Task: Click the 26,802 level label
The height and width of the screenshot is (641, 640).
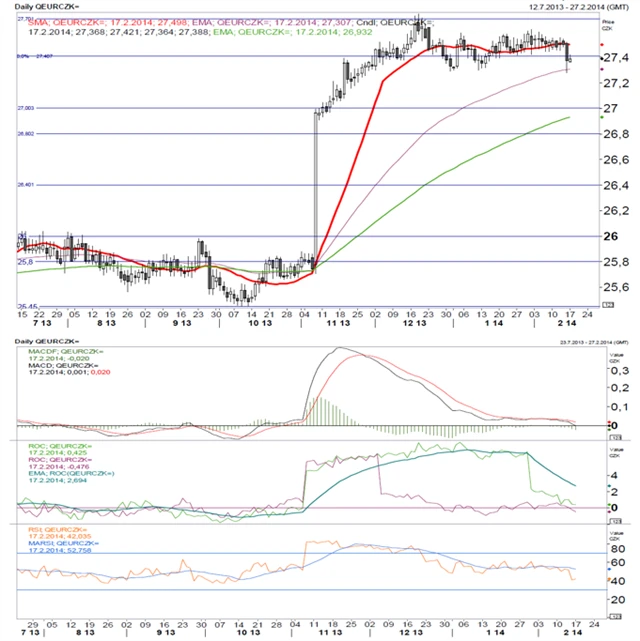Action: point(26,133)
